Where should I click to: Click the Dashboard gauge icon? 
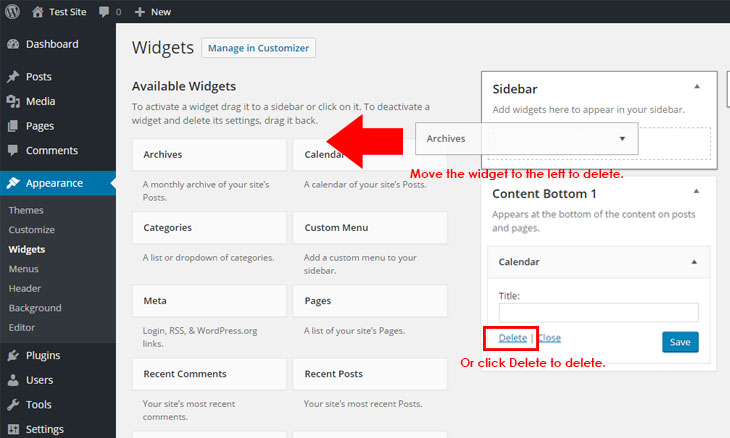pos(14,44)
